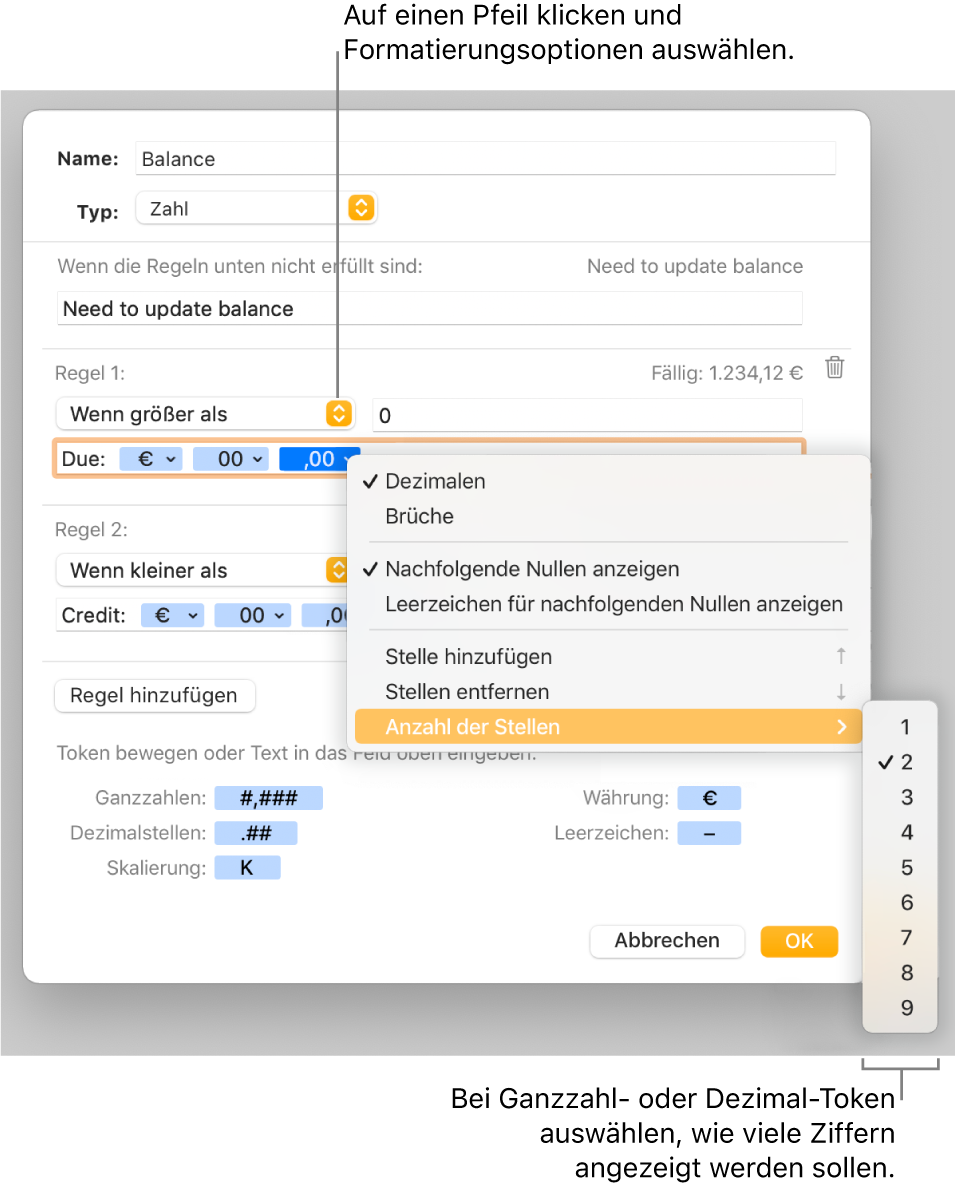The height and width of the screenshot is (1194, 955).
Task: Click into the Name field containing Balance
Action: 485,158
